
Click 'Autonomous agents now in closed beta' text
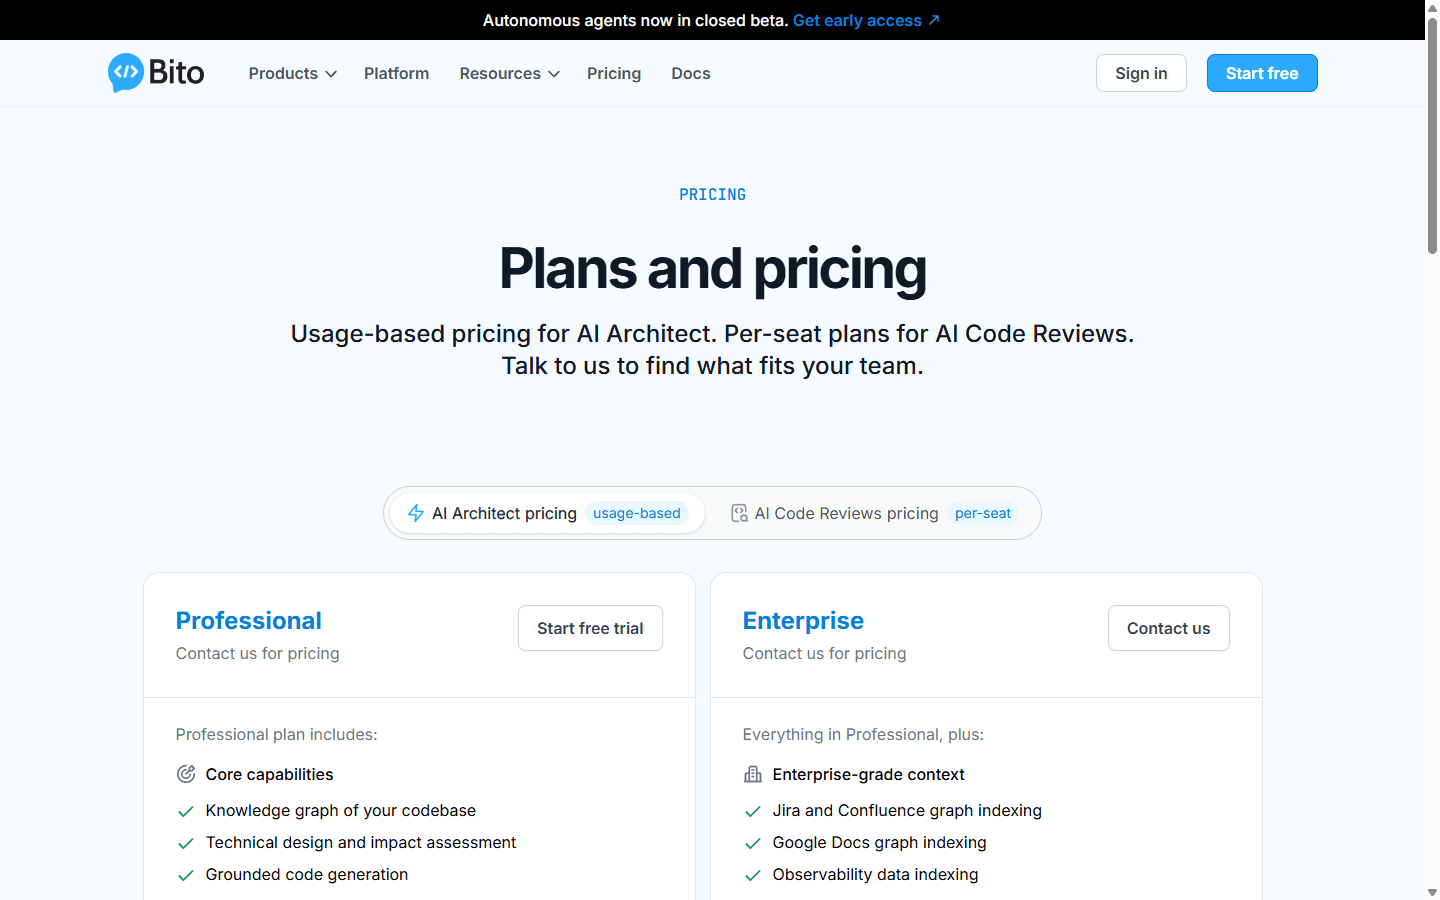click(x=635, y=20)
